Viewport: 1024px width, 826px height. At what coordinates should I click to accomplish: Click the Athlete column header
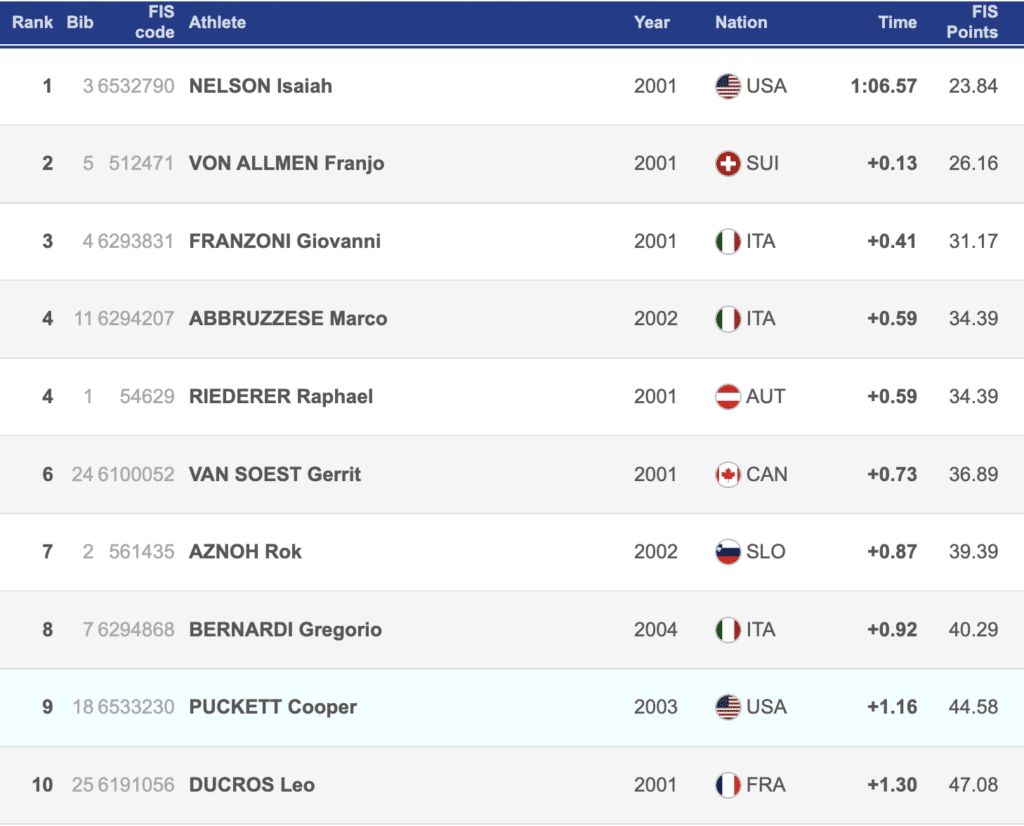point(217,22)
